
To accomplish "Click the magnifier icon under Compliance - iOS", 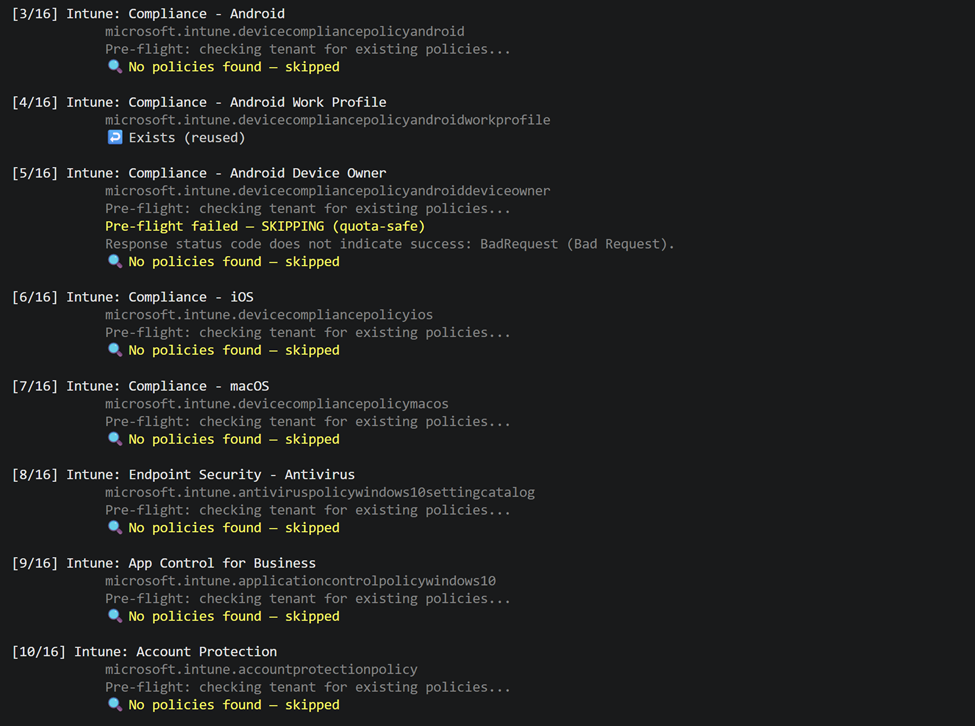I will [x=114, y=351].
